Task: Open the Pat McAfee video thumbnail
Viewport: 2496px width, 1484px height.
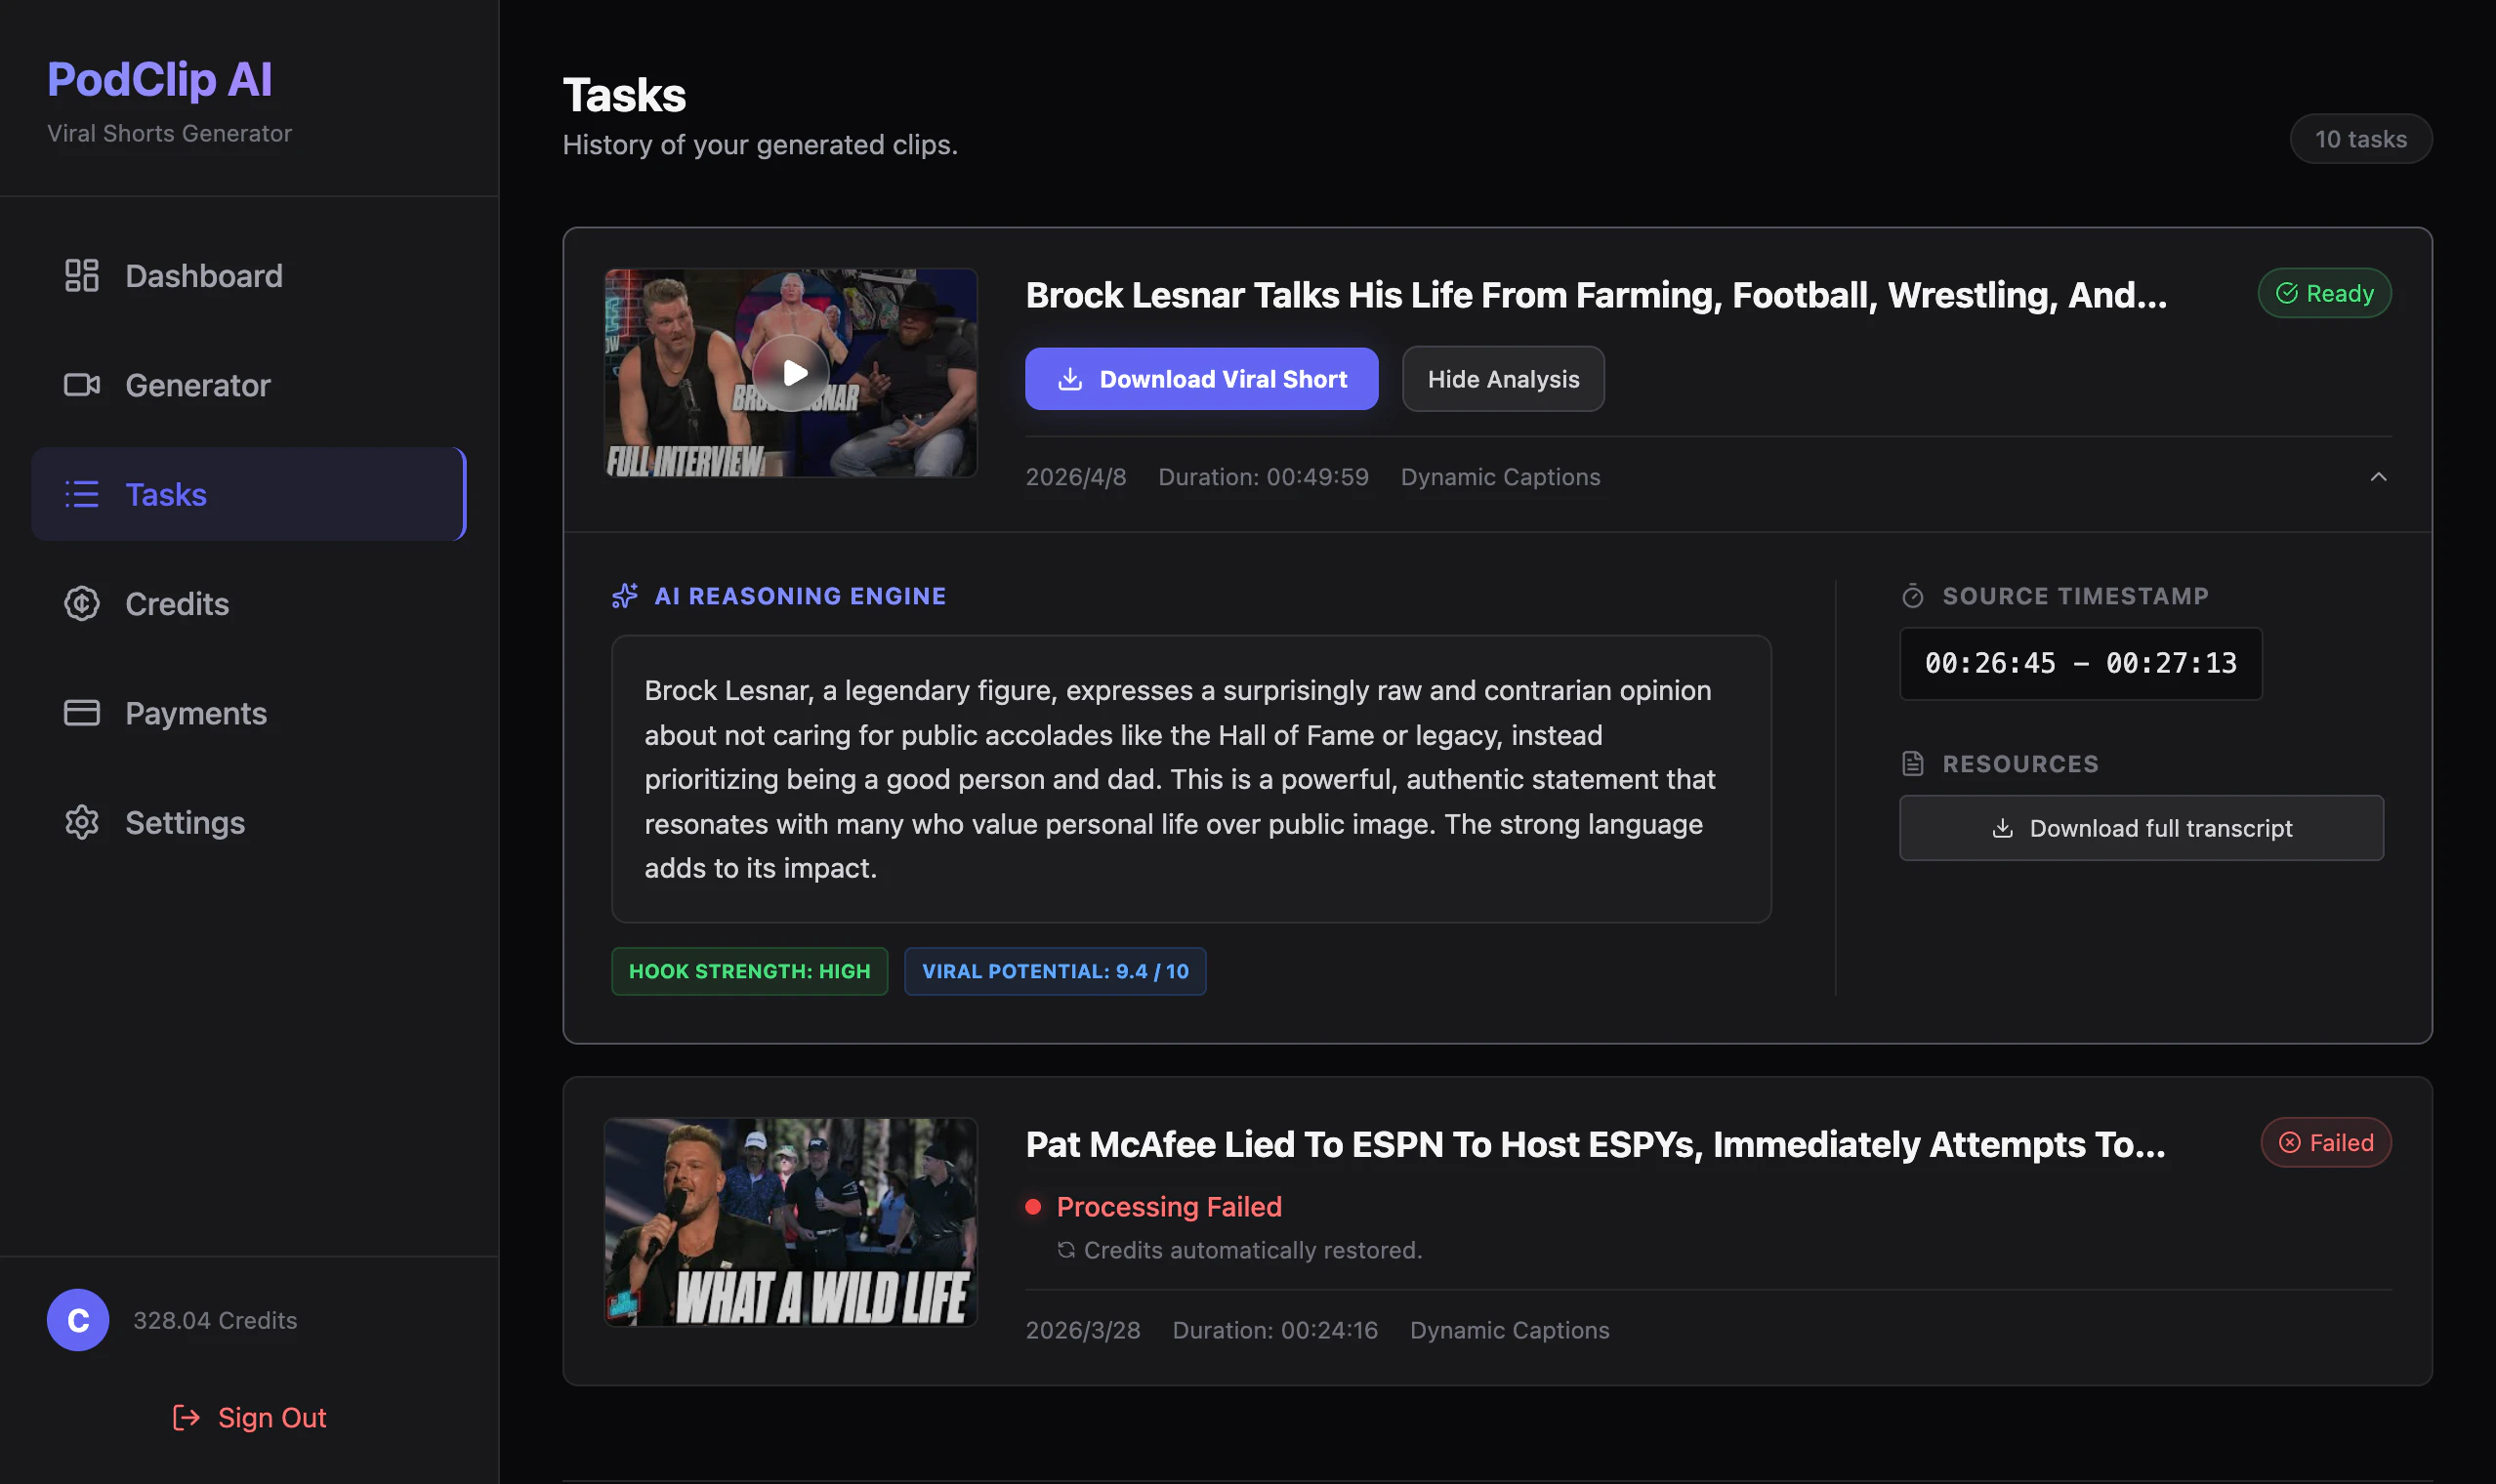Action: (x=791, y=1222)
